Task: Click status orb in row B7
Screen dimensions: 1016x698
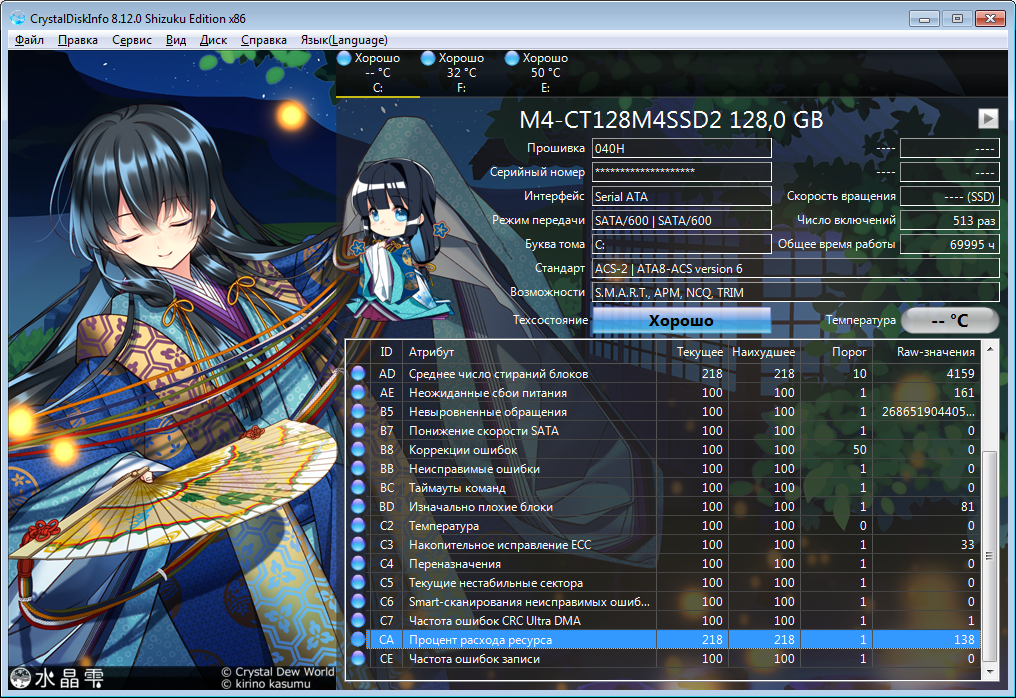Action: click(358, 430)
